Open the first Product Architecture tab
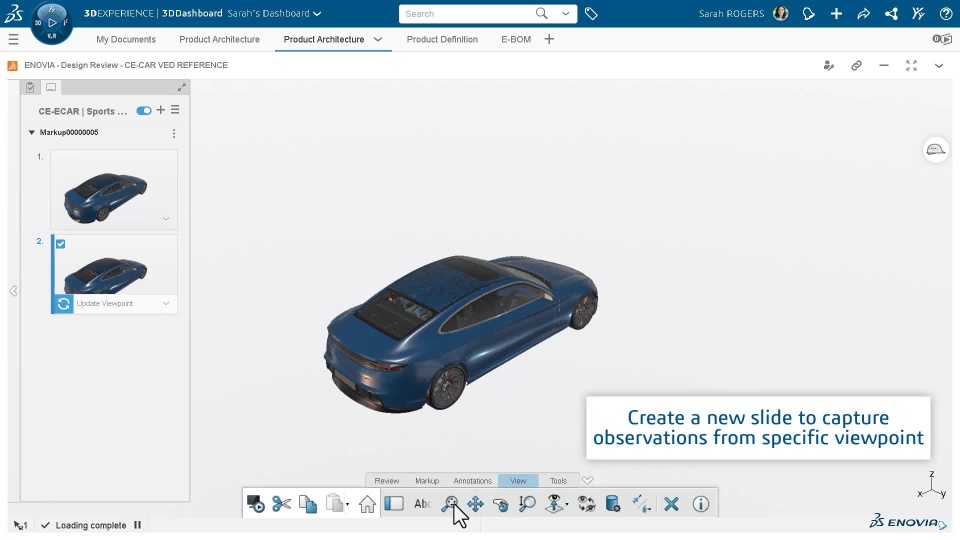Image resolution: width=960 pixels, height=540 pixels. [219, 39]
